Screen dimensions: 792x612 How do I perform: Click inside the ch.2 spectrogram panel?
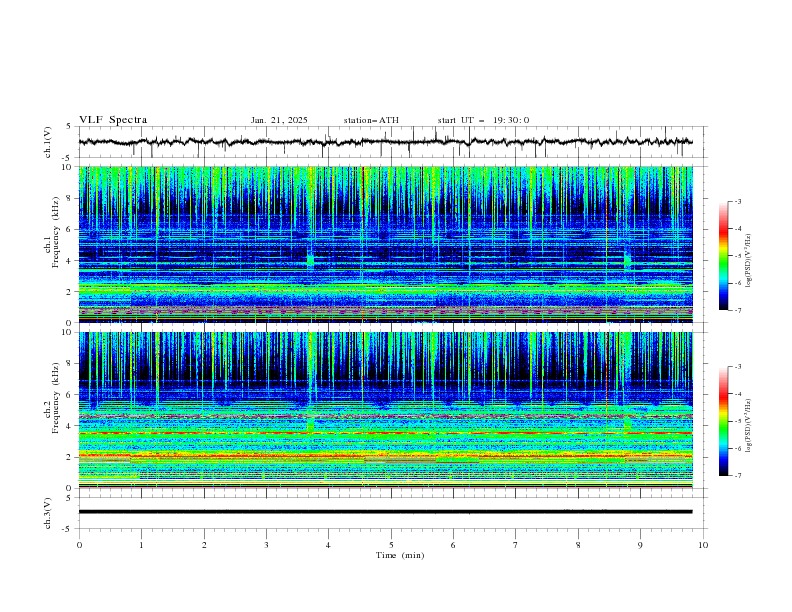coord(385,410)
